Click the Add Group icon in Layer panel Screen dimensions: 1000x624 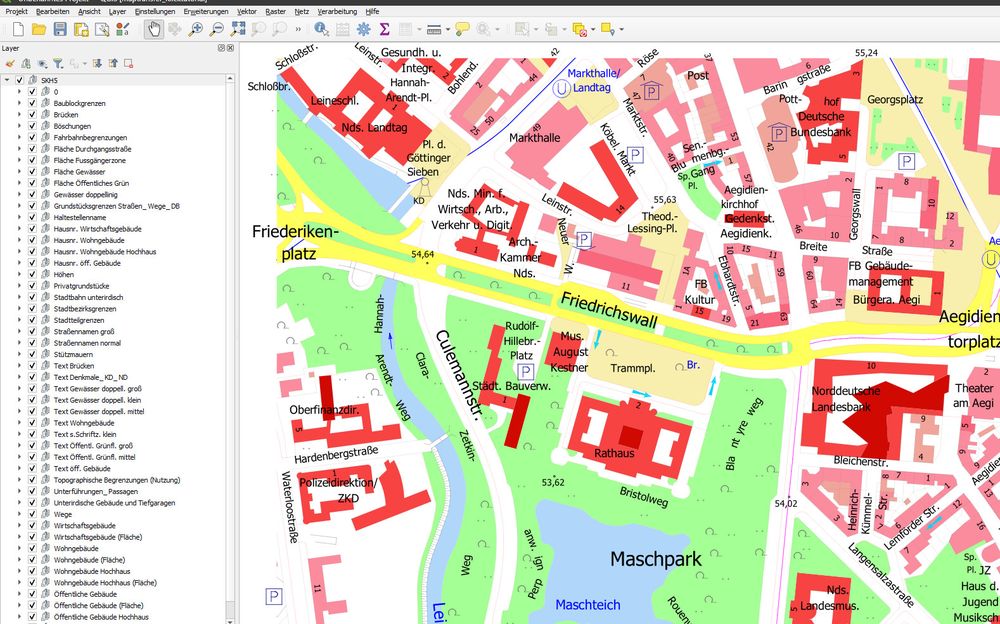coord(27,62)
